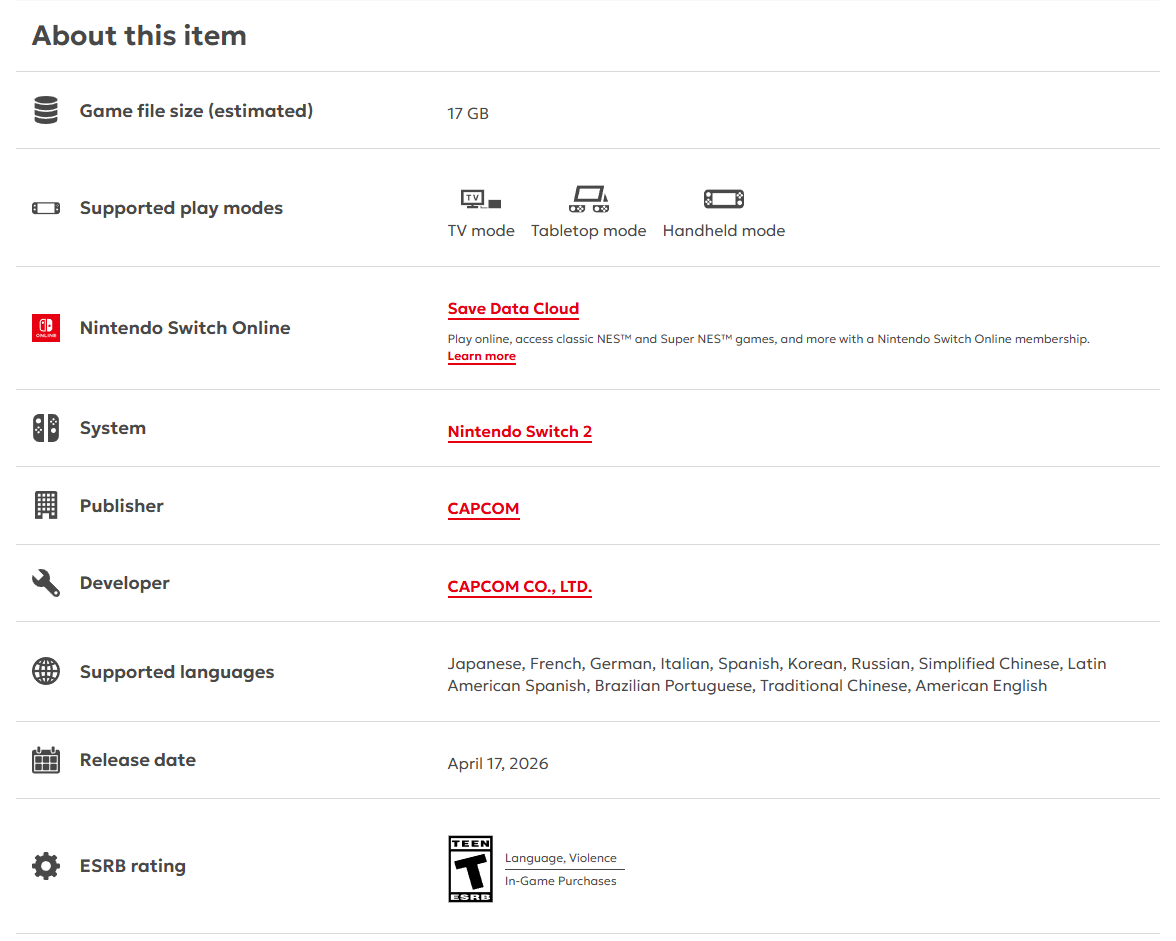Open the Save Data Cloud link
Screen dimensions: 1176x941
pos(513,309)
